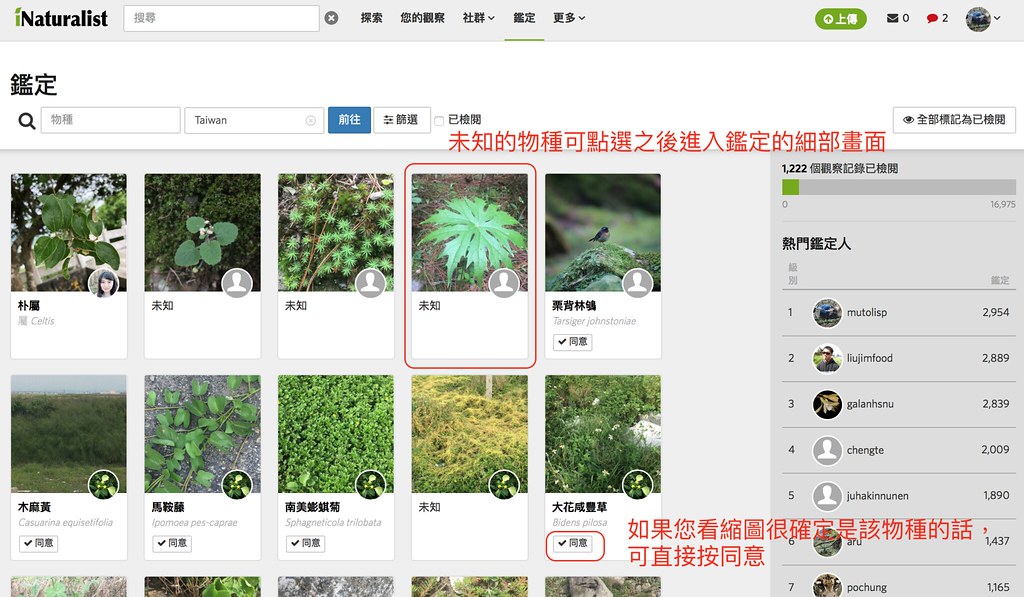Image resolution: width=1024 pixels, height=597 pixels.
Task: Expand the 更多 dropdown menu
Action: click(x=569, y=18)
